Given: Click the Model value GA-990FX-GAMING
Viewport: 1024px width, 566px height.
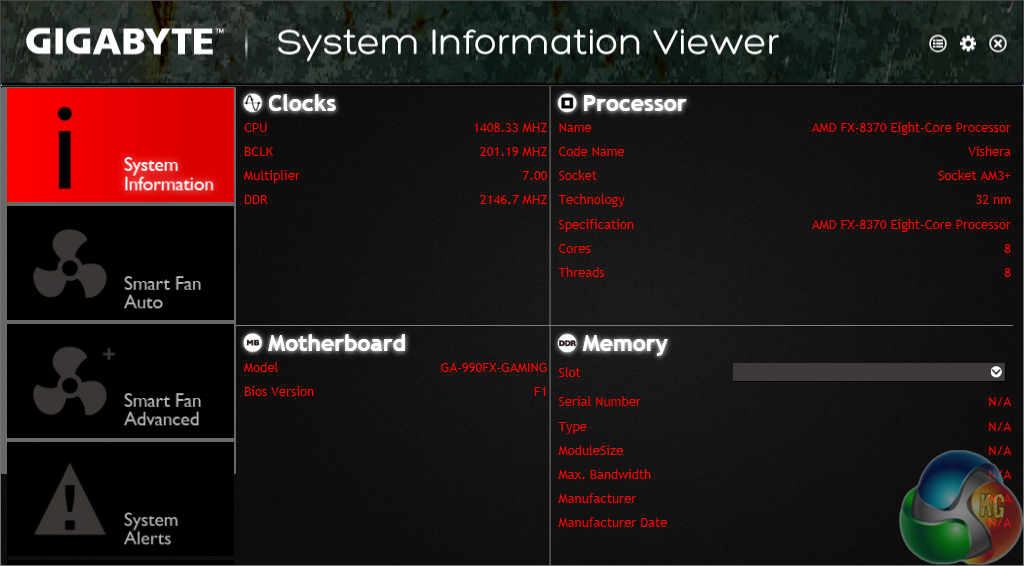Looking at the screenshot, I should pos(494,368).
